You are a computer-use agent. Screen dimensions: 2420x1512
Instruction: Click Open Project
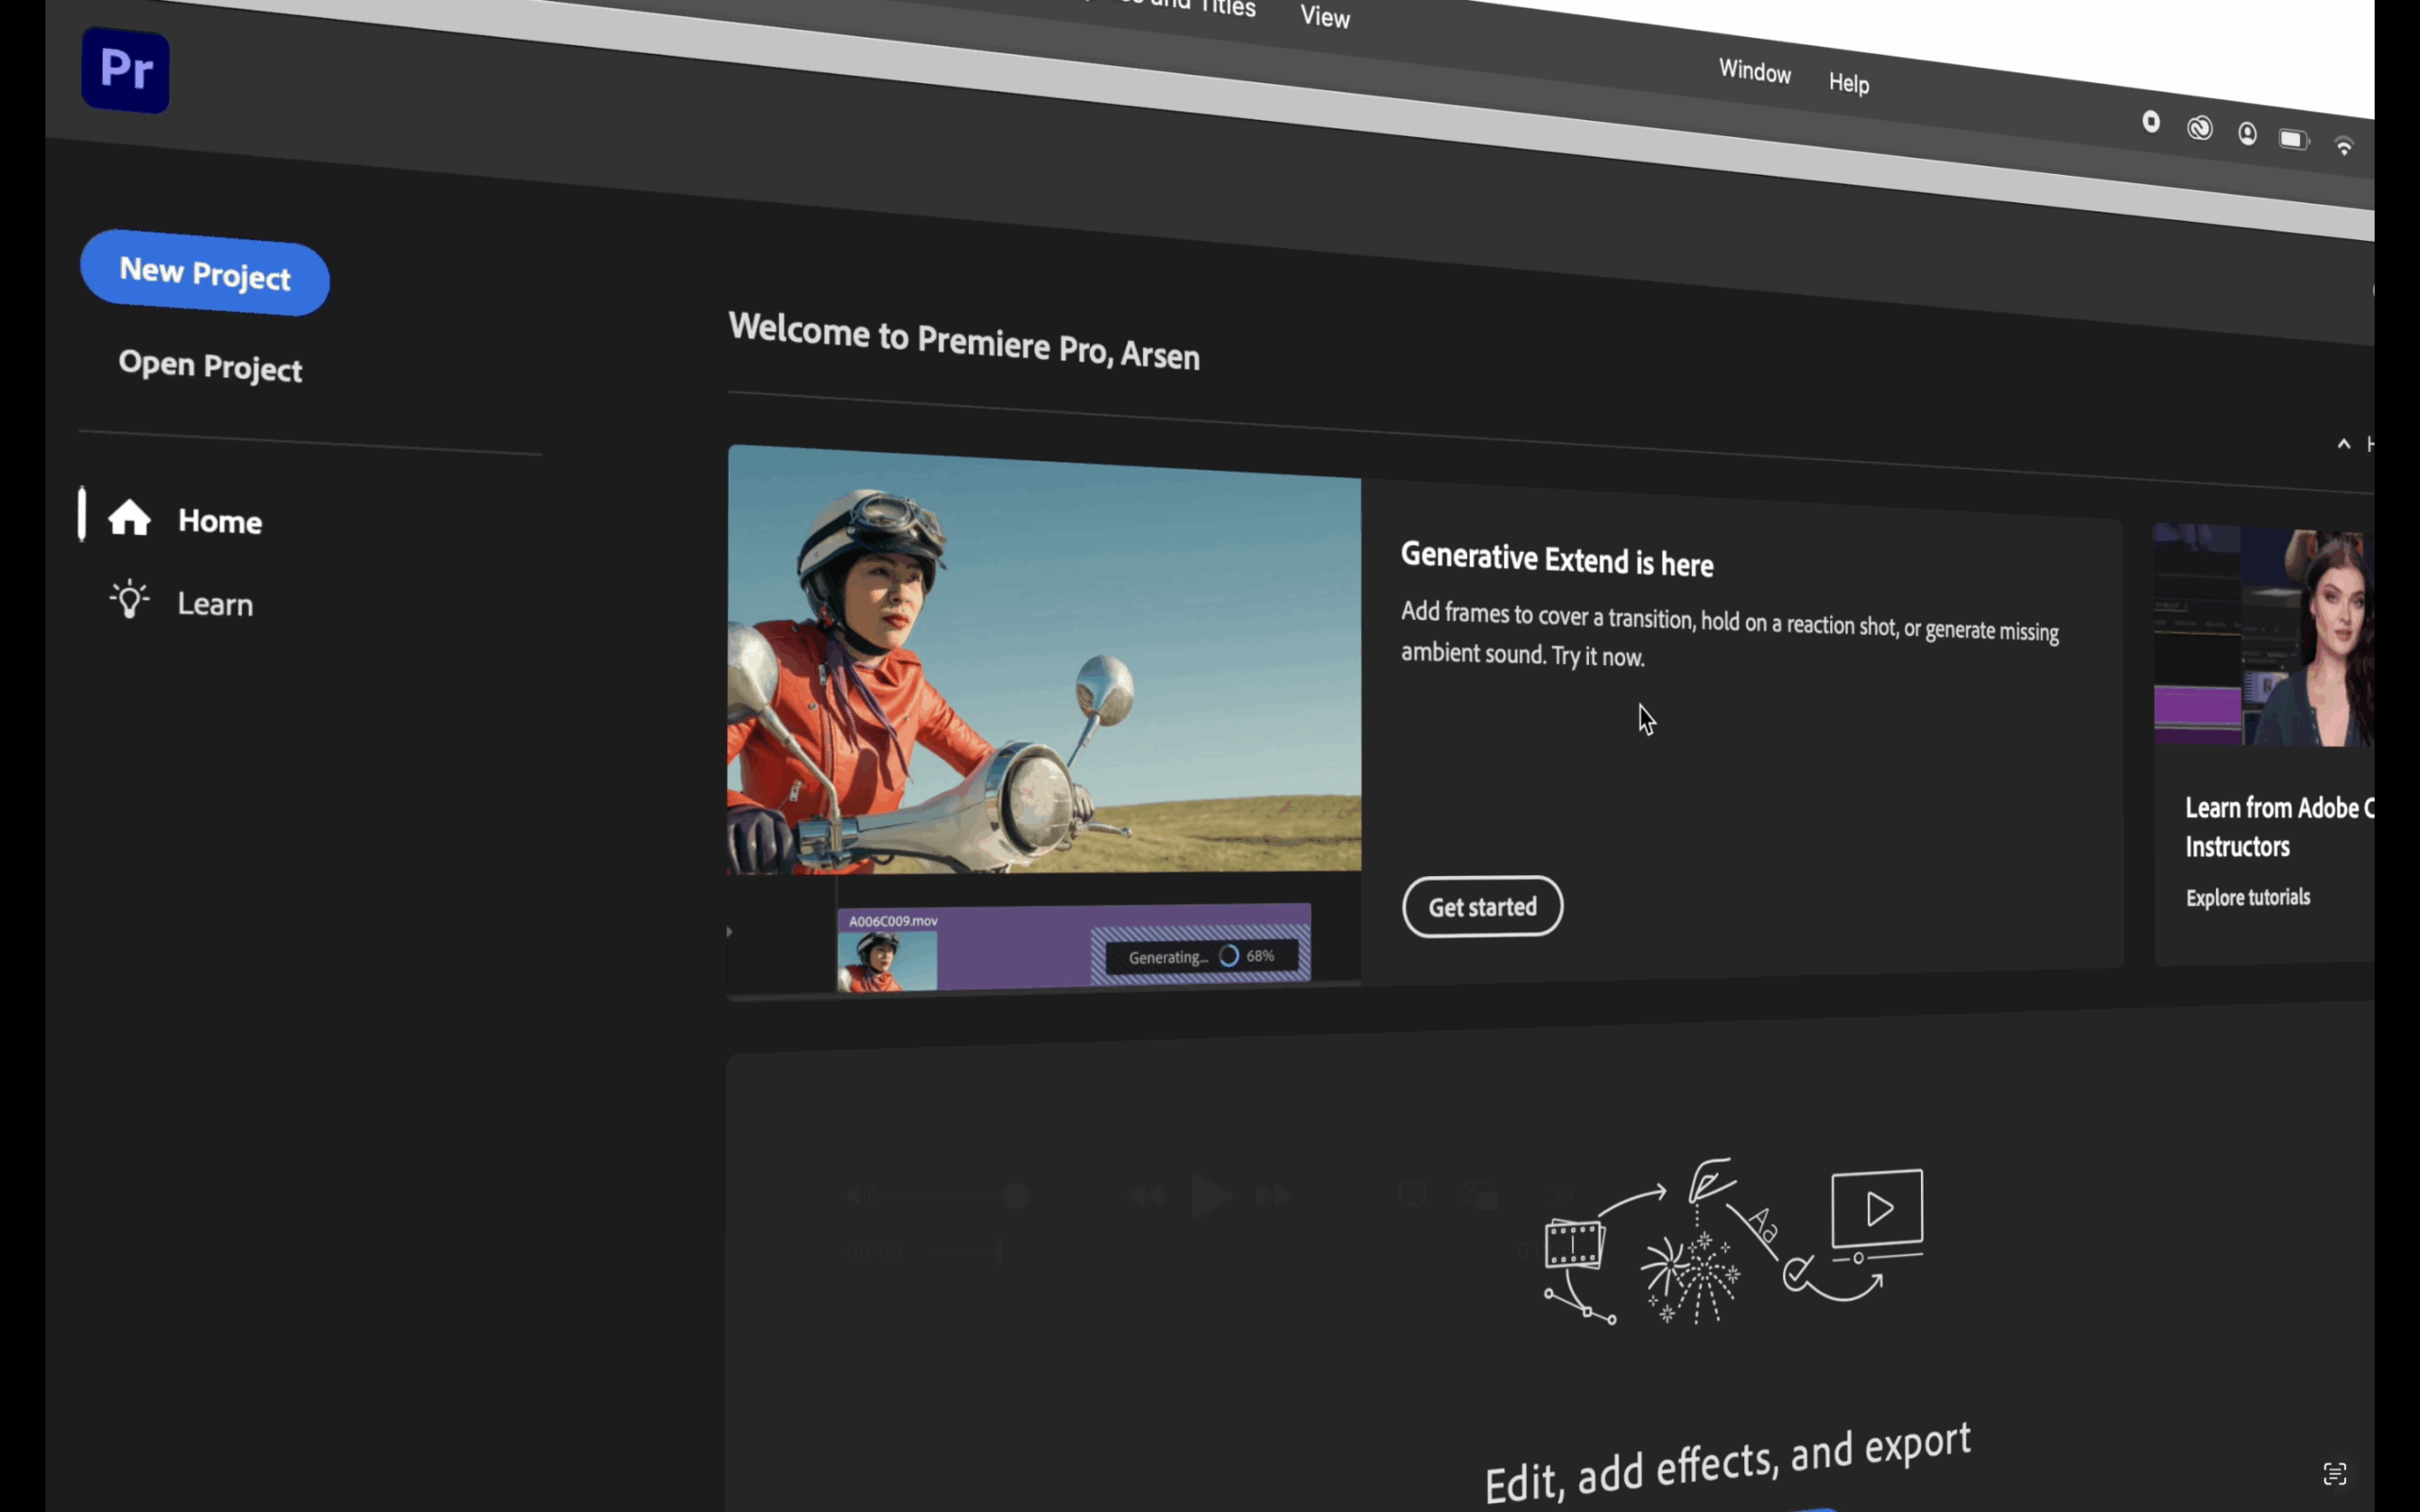click(210, 366)
